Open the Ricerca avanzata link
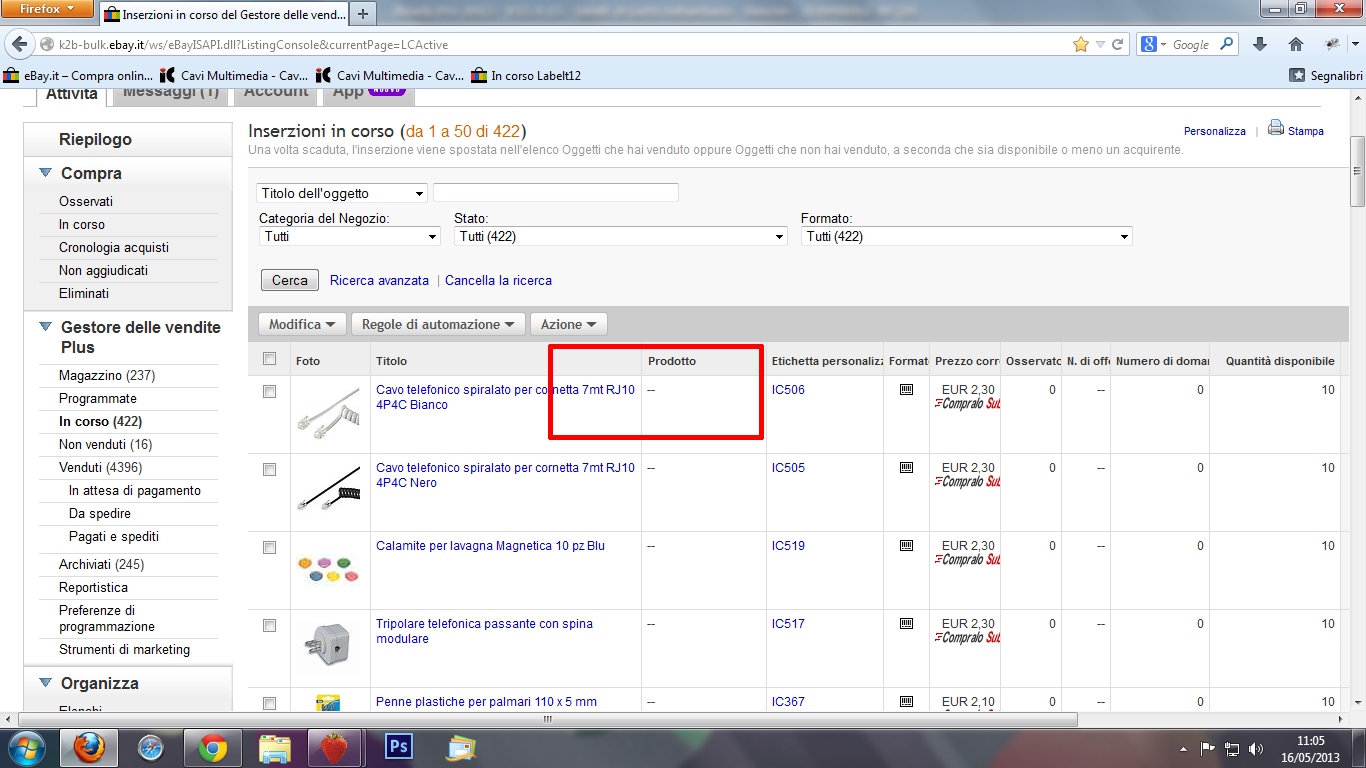 coord(379,281)
